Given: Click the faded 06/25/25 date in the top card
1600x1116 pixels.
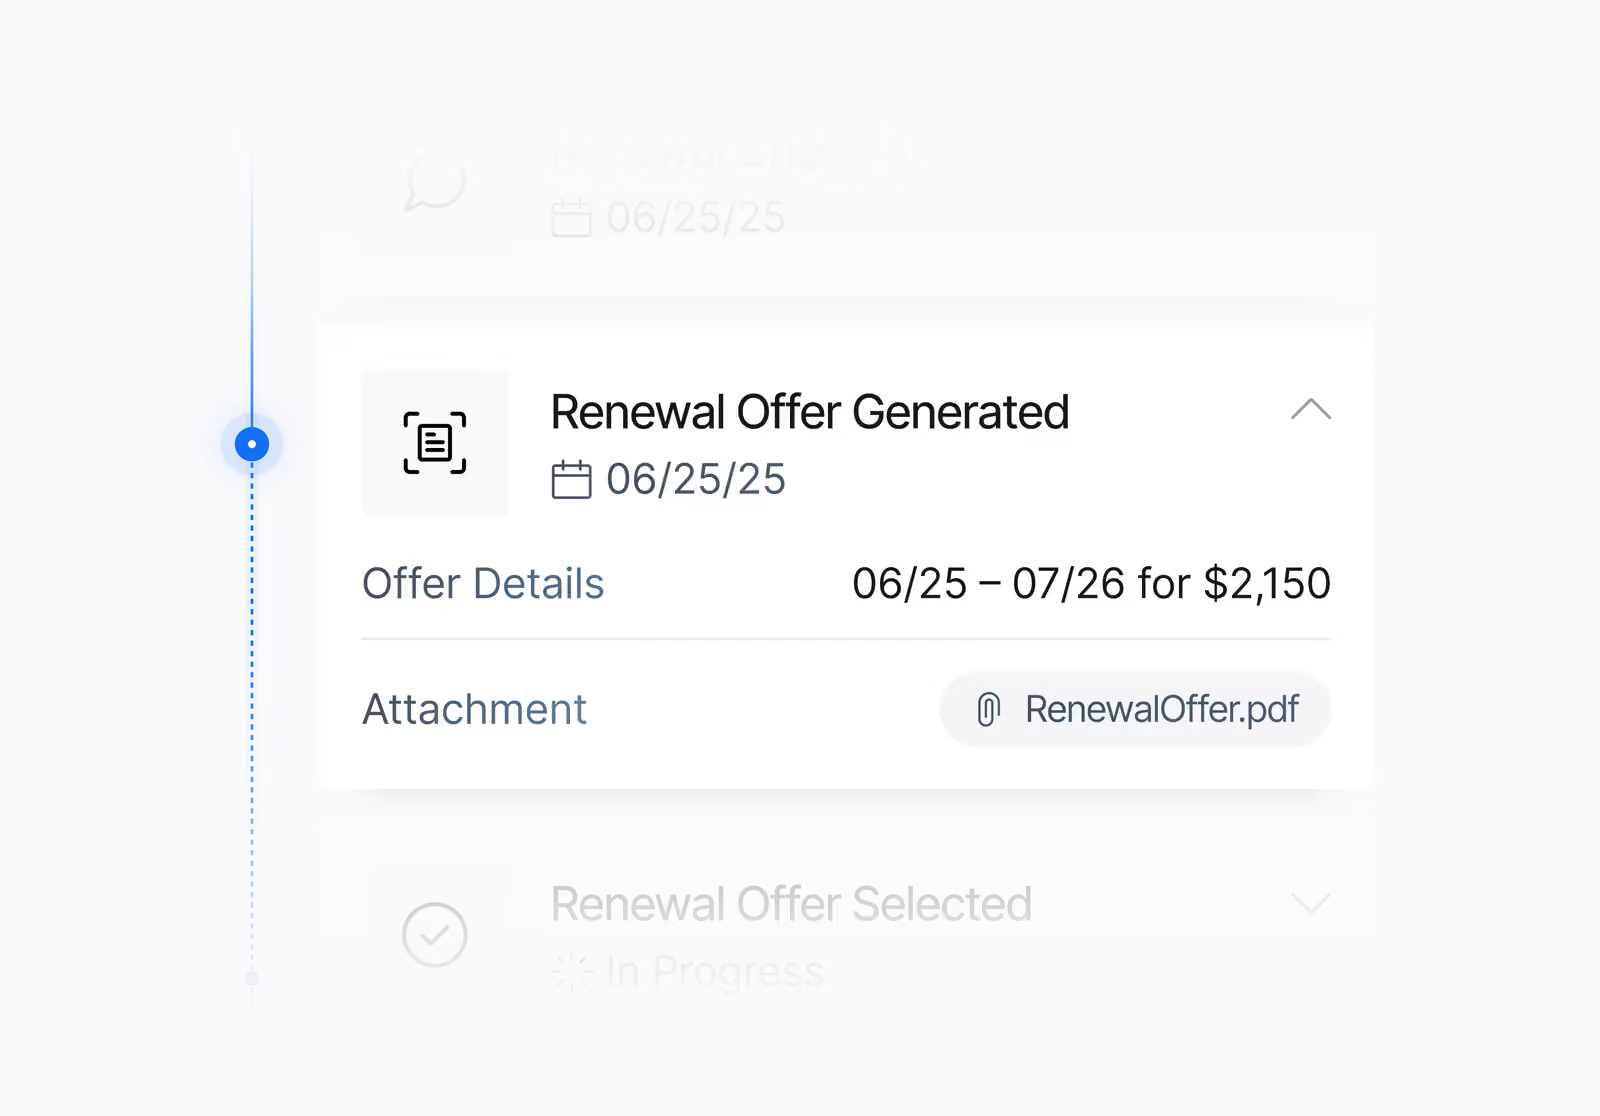Looking at the screenshot, I should (696, 217).
